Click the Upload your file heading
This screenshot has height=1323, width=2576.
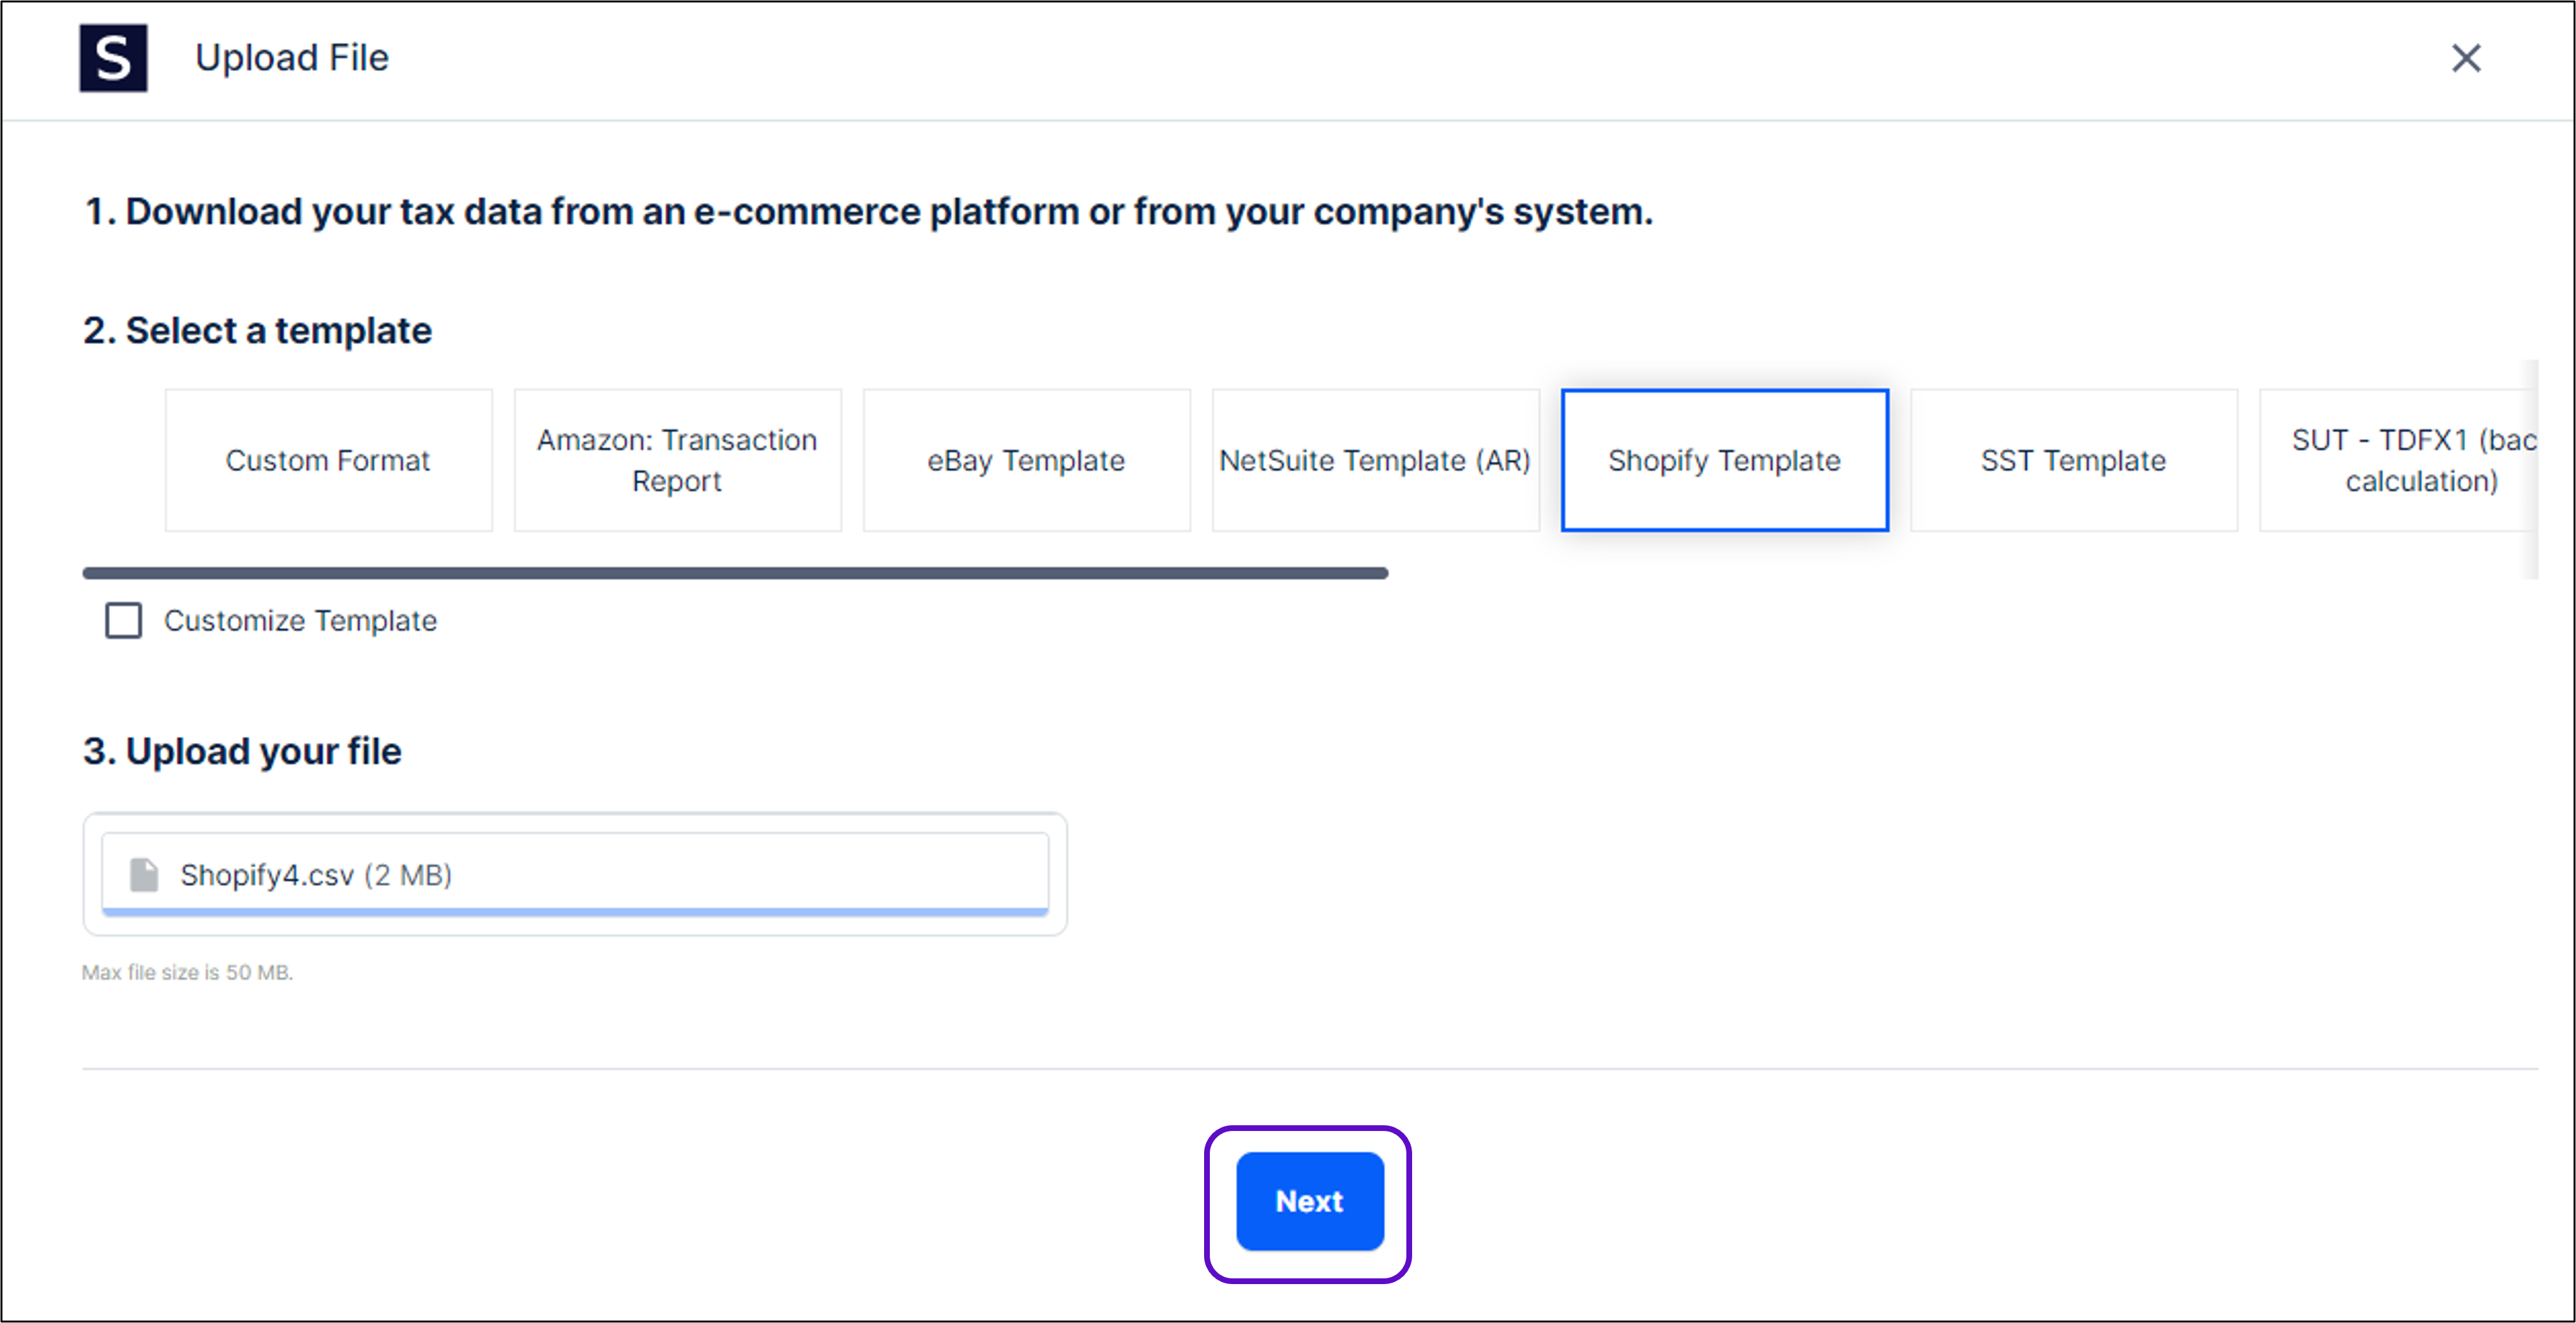pos(242,752)
